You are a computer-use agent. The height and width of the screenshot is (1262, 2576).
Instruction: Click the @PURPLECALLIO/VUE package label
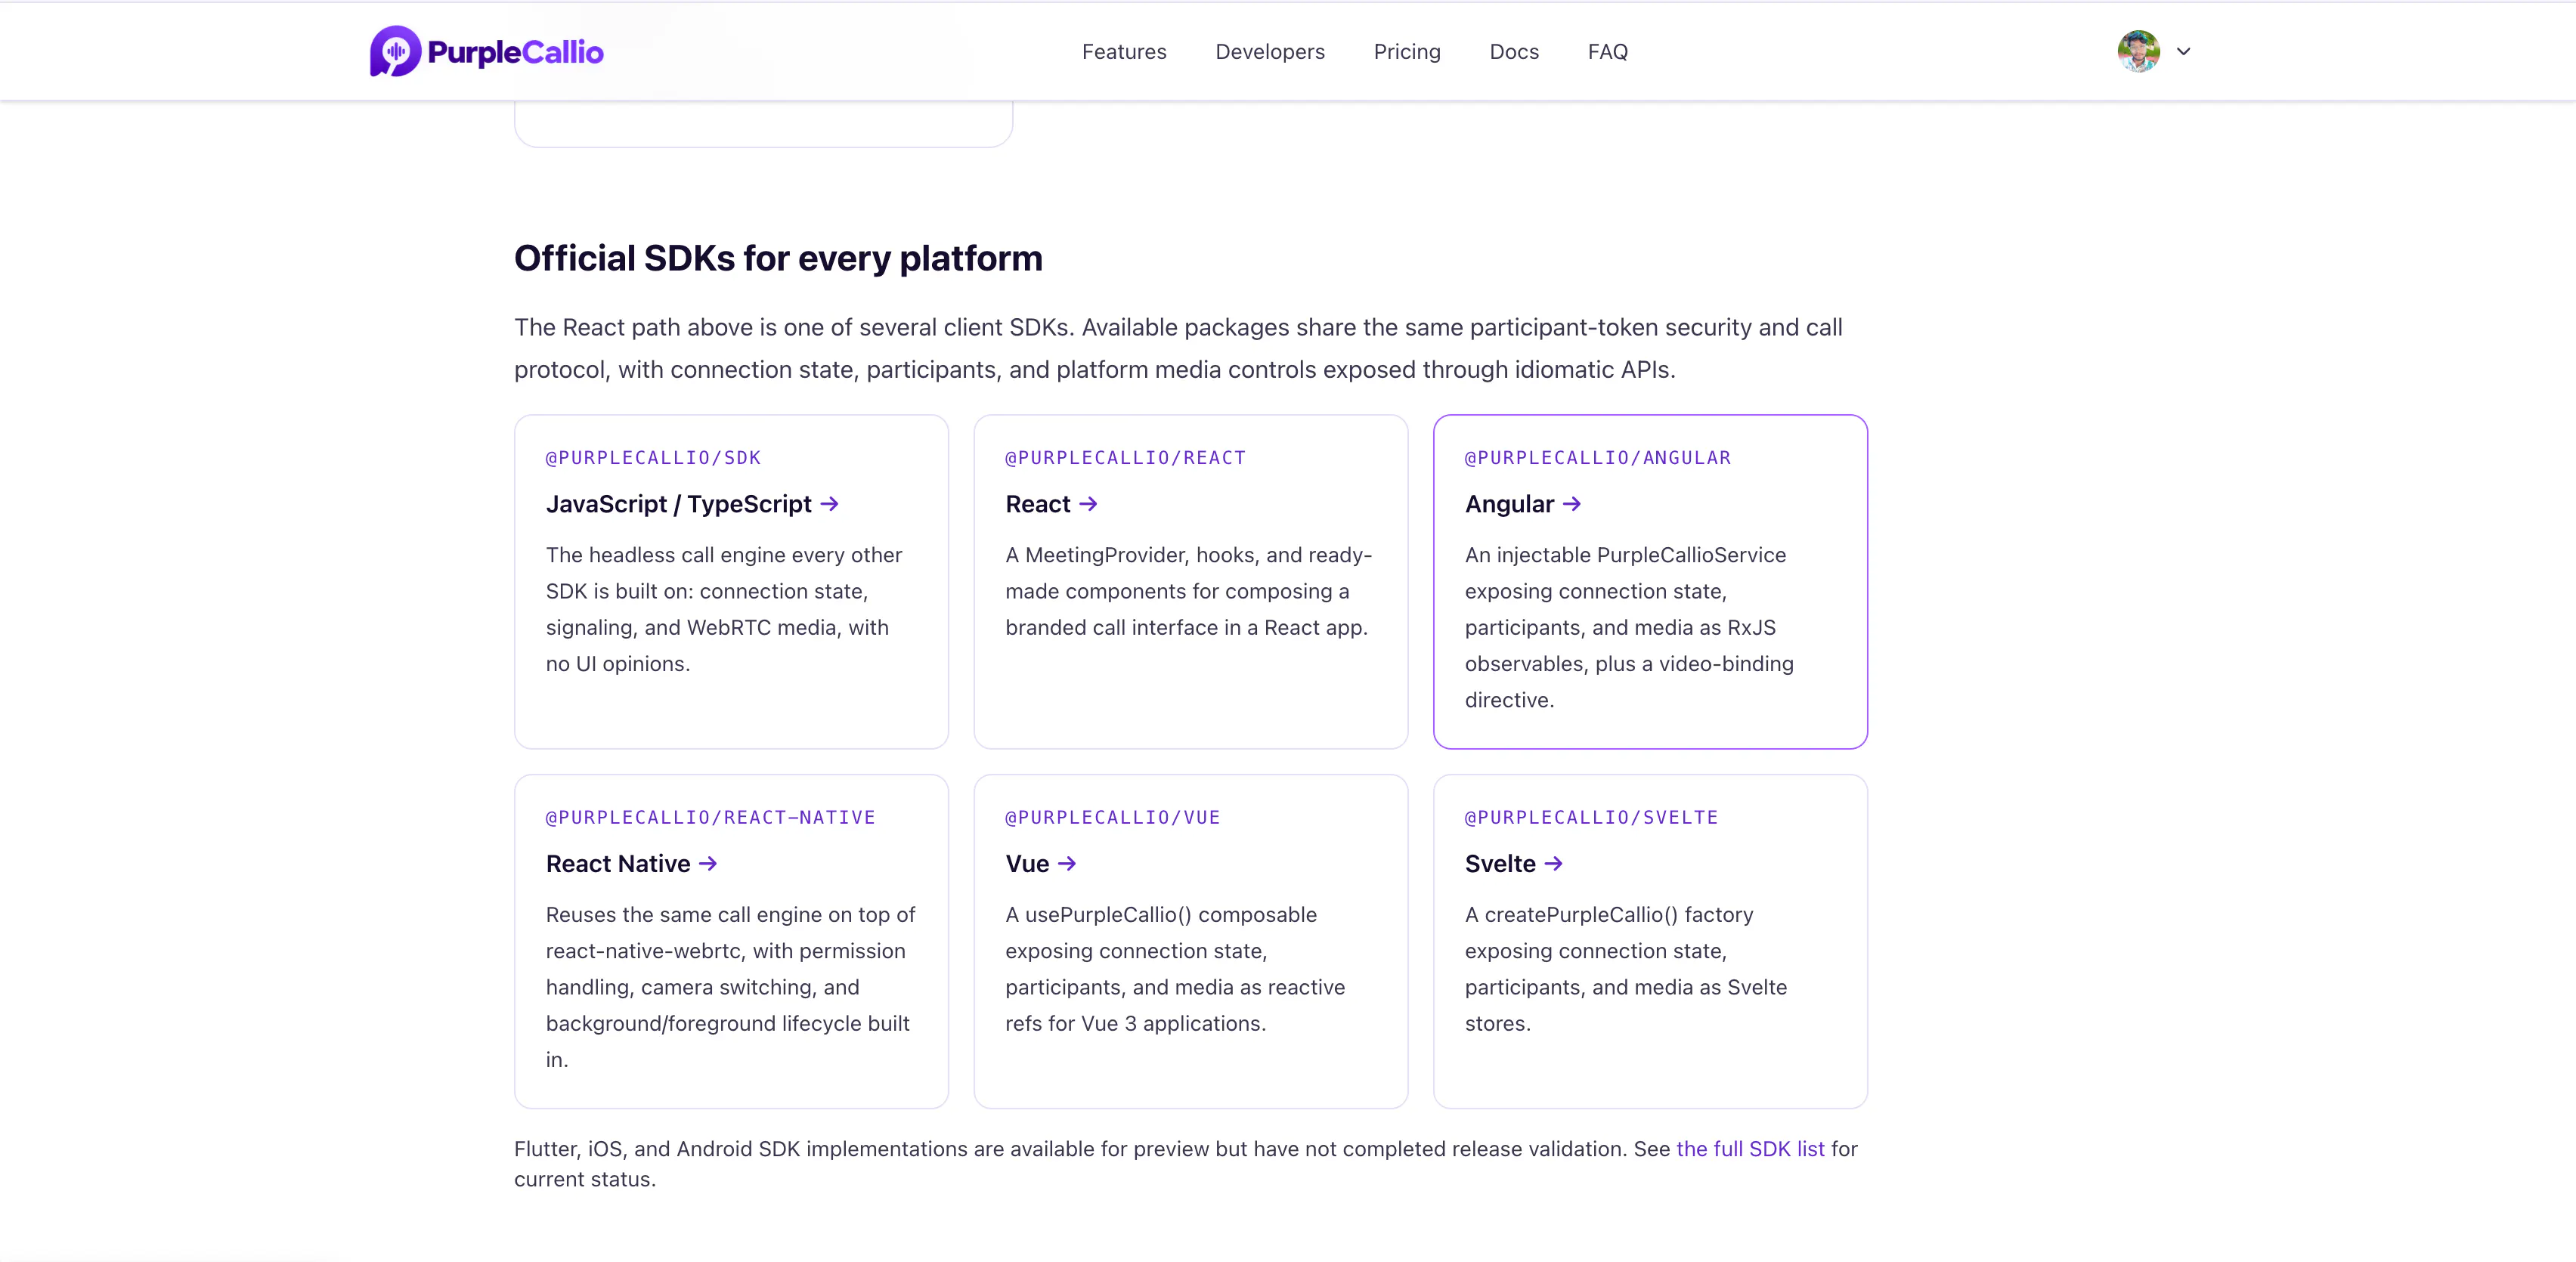pyautogui.click(x=1112, y=818)
